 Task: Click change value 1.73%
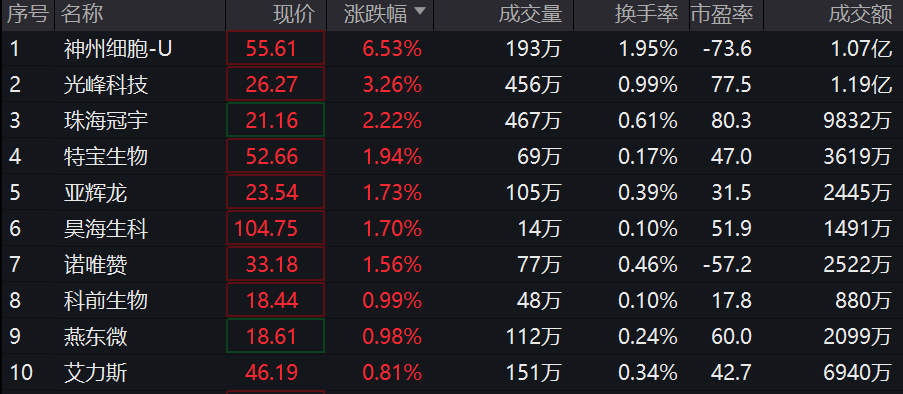[392, 192]
